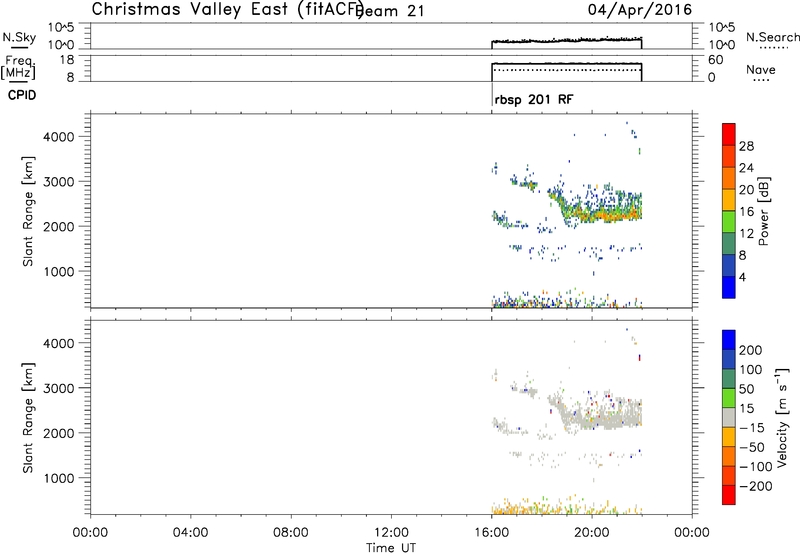800x554 pixels.
Task: Click the blue bottom segment of the power color bar
Action: click(x=729, y=287)
